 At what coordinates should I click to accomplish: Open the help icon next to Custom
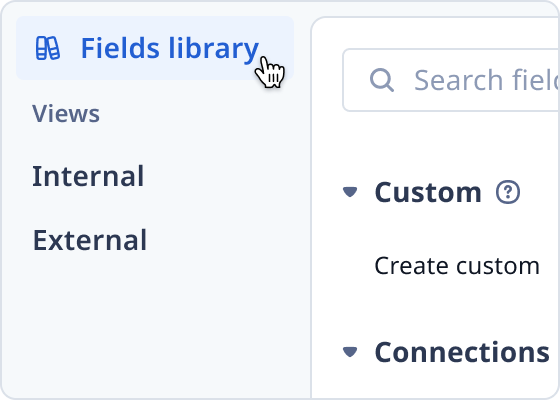coord(508,192)
